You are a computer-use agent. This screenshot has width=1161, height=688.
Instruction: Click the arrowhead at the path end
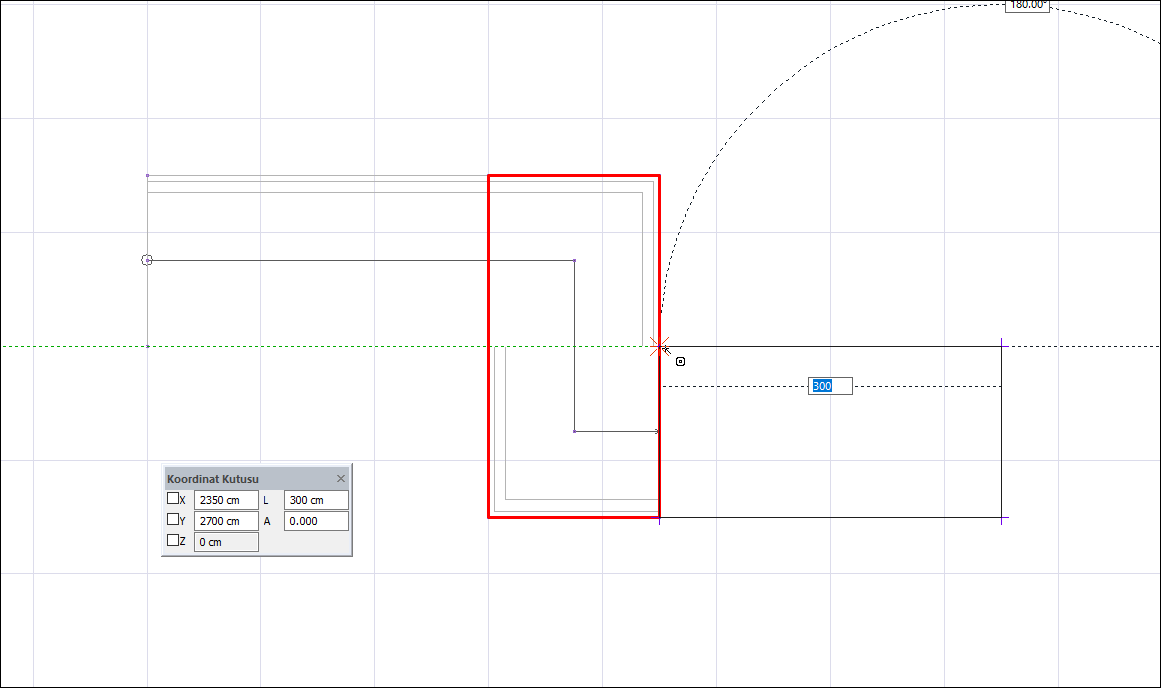[656, 432]
